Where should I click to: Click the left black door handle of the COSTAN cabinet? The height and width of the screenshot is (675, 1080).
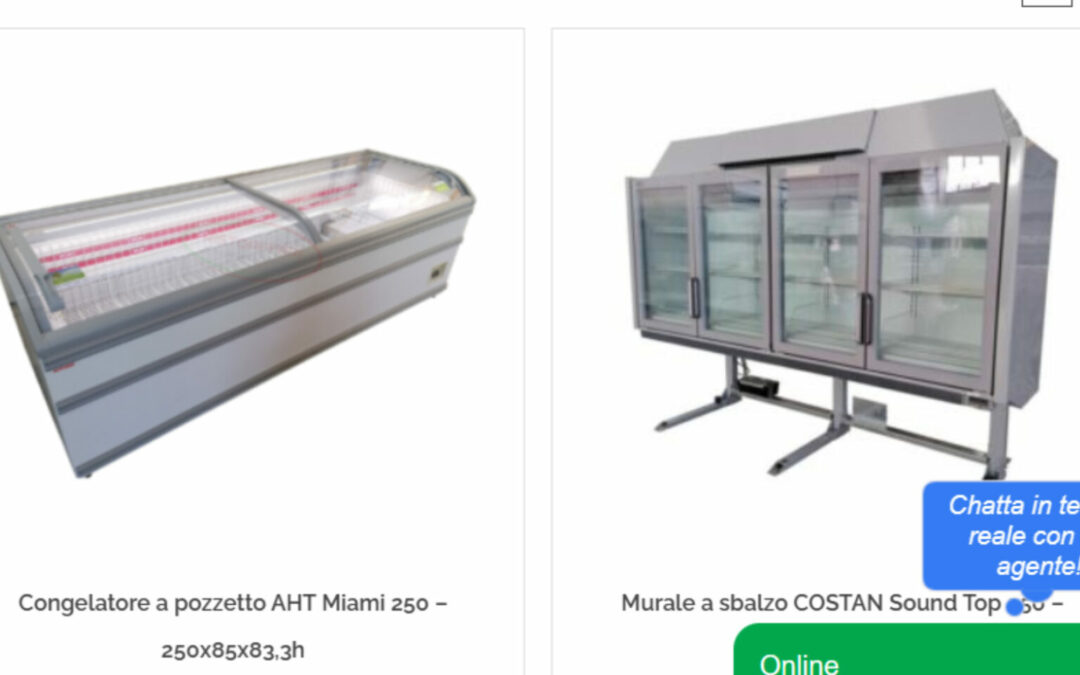(695, 298)
